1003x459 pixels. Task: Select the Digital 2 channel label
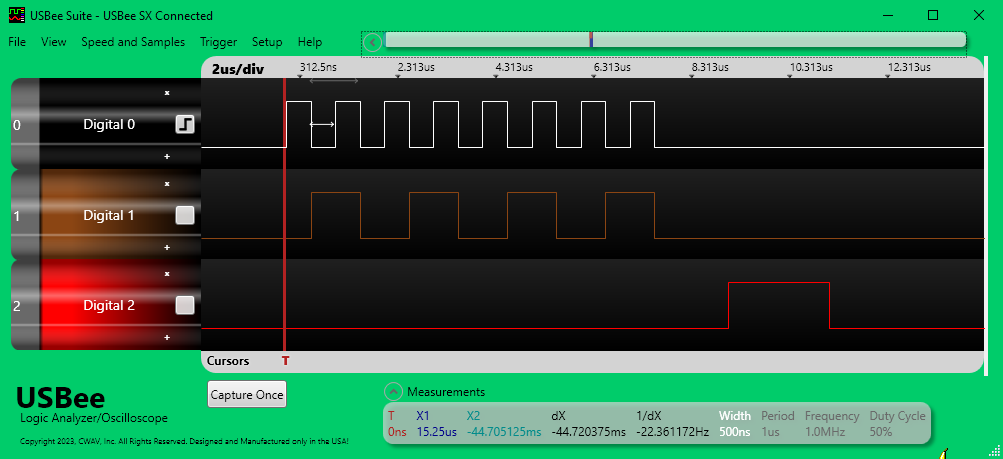coord(109,306)
